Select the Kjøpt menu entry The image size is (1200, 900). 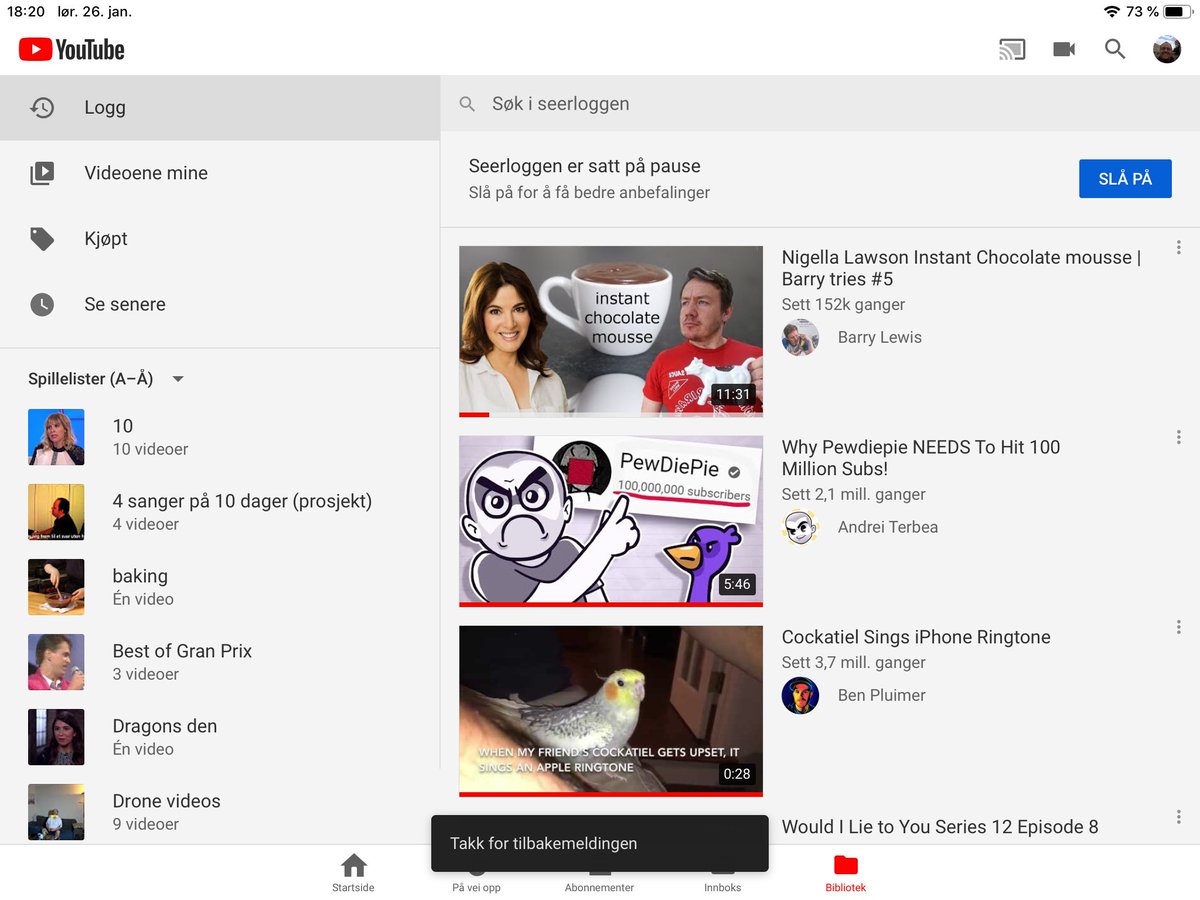(x=220, y=239)
